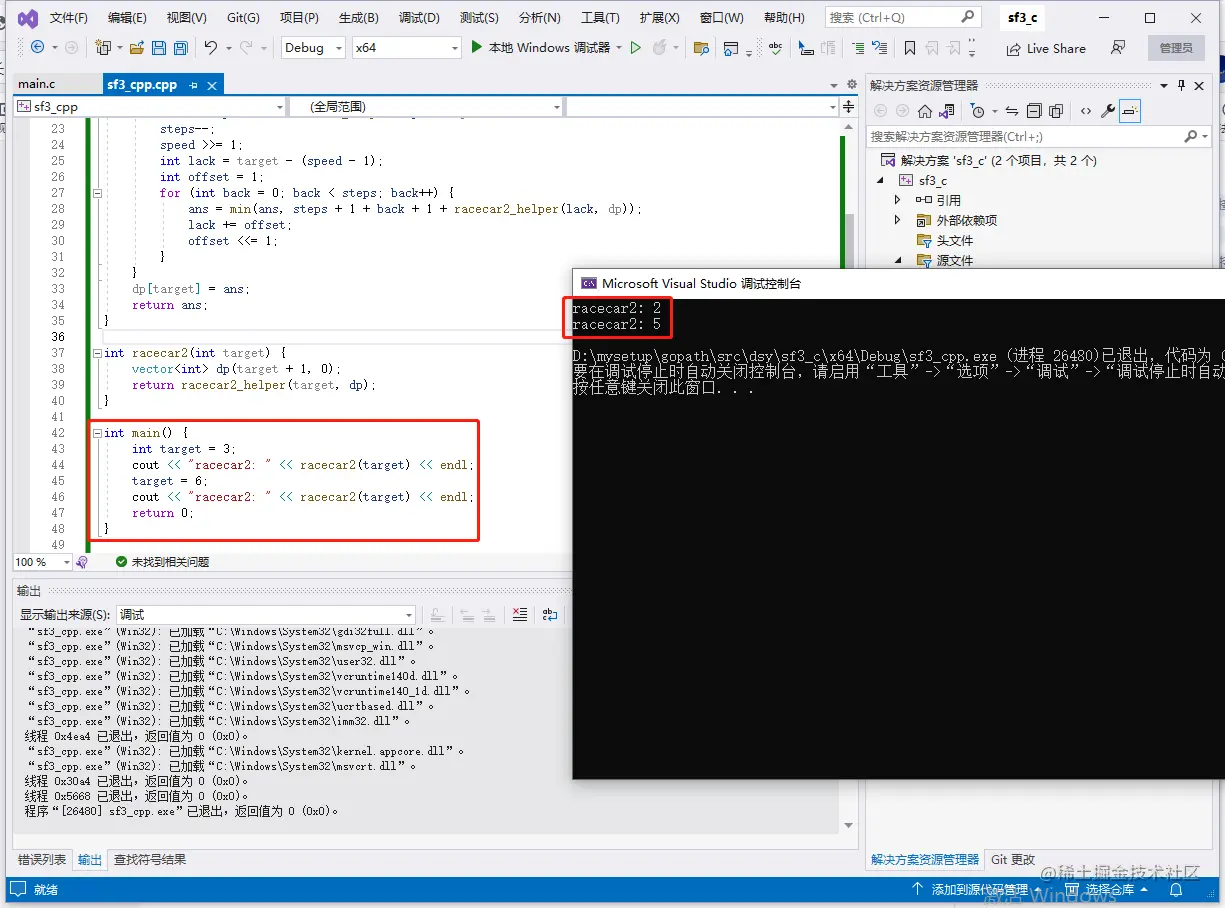This screenshot has height=908, width=1225.
Task: Switch between solution and folder views icon
Action: [947, 111]
